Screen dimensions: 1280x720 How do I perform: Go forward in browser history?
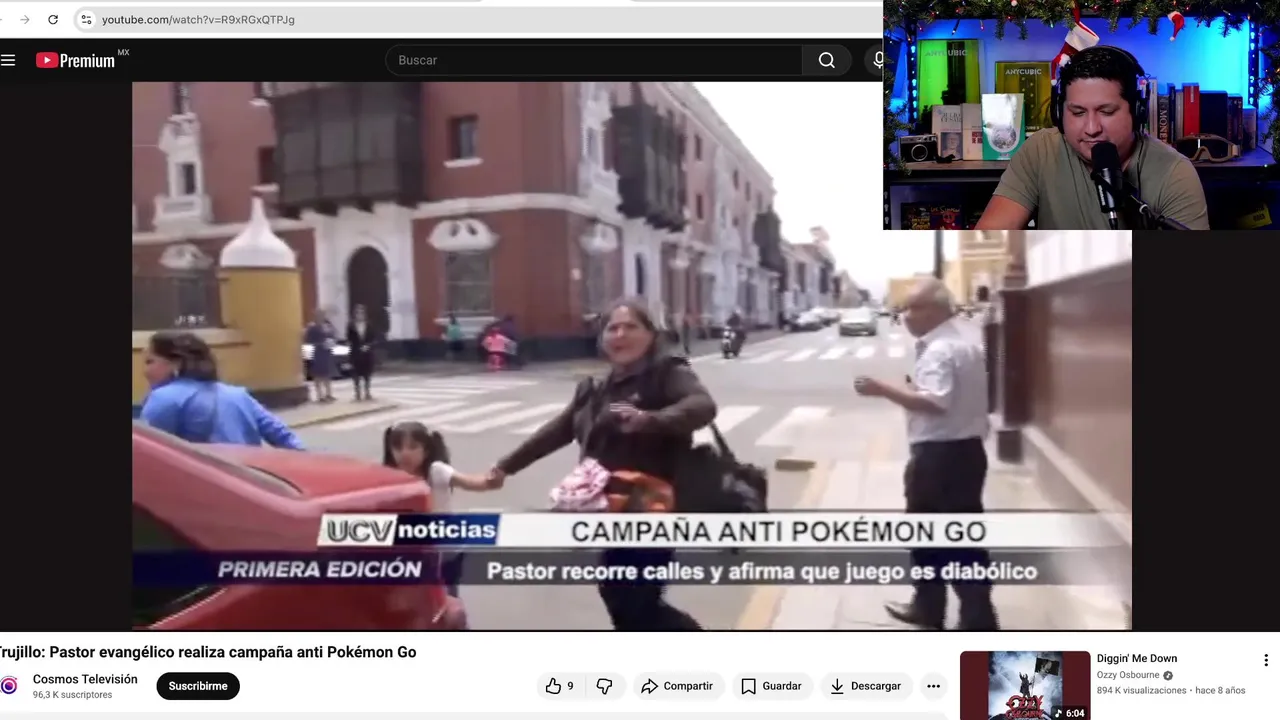point(25,19)
